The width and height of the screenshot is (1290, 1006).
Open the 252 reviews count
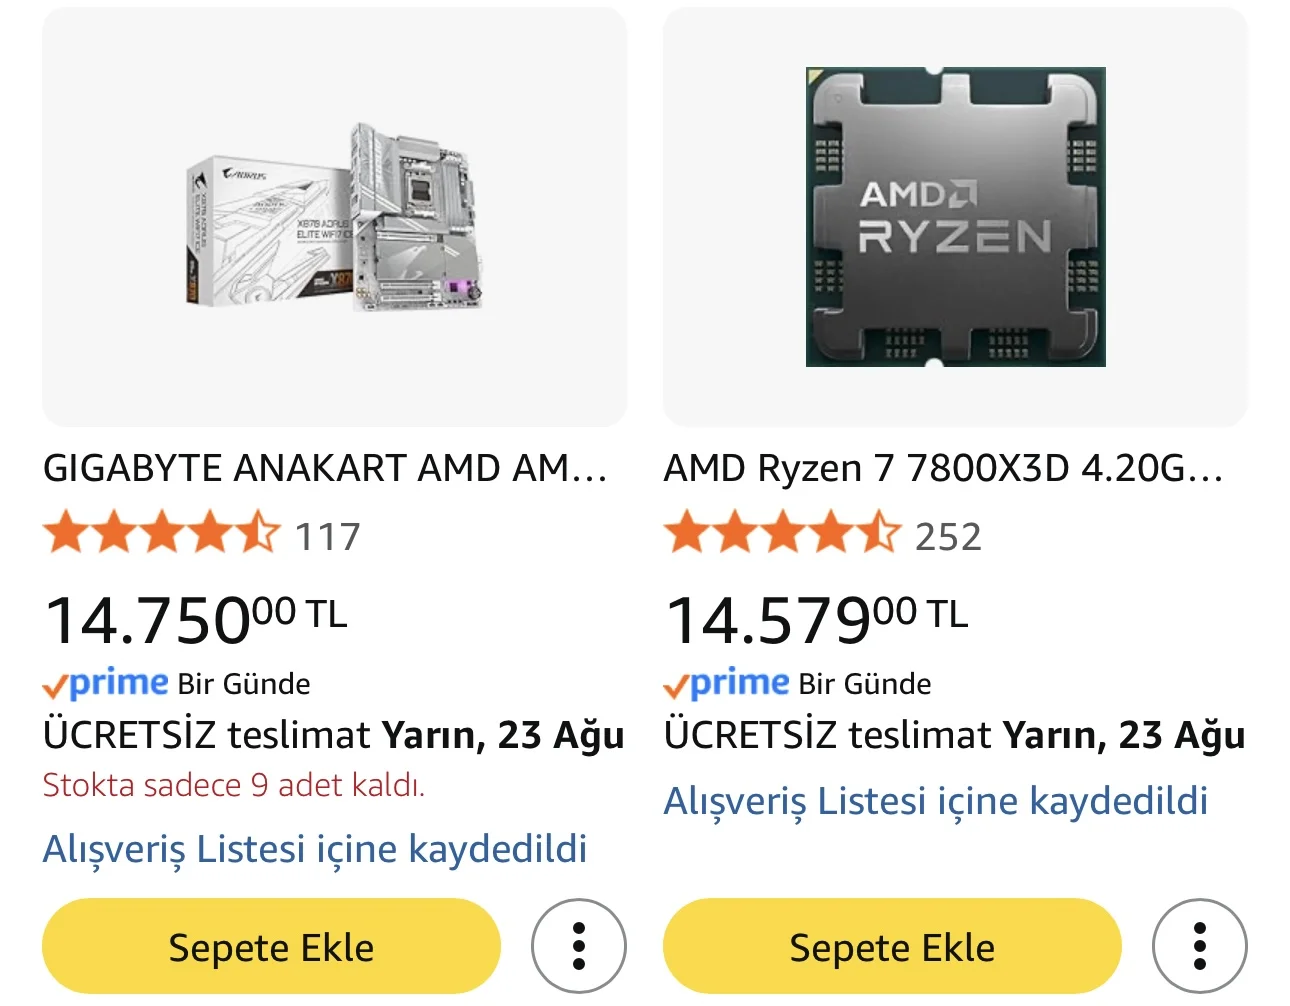(948, 537)
